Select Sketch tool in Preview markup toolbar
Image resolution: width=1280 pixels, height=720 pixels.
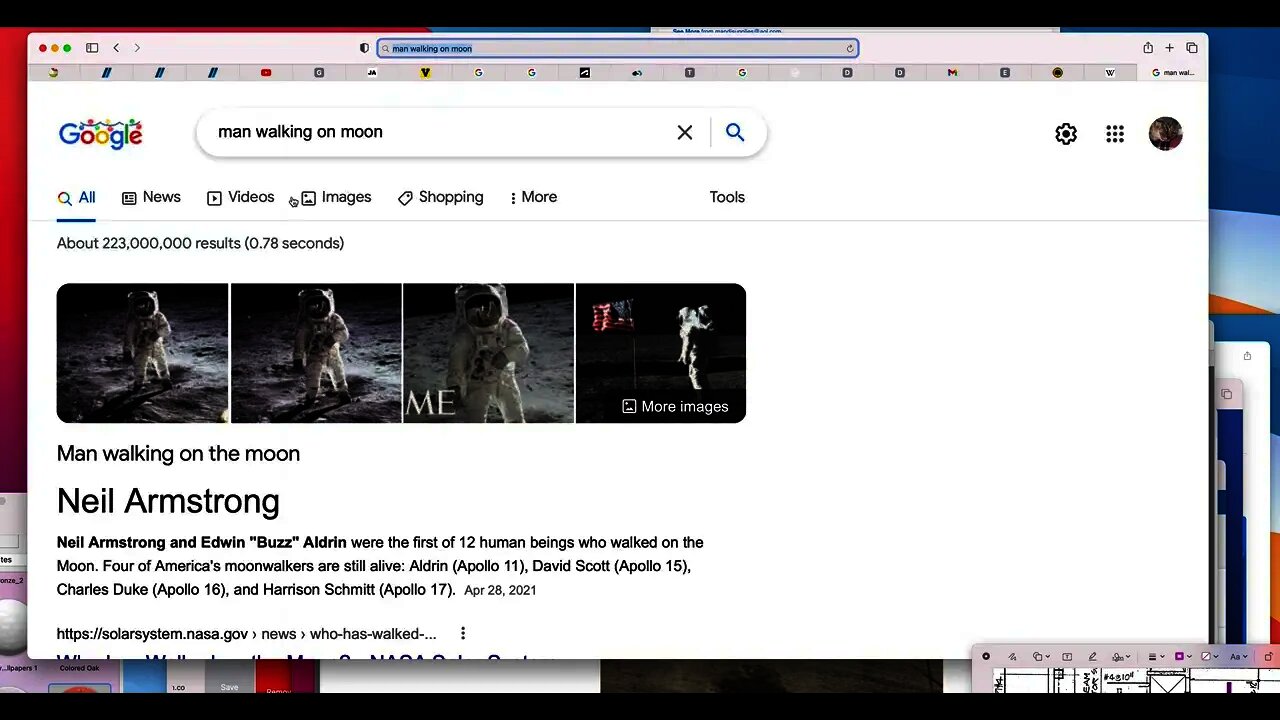tap(1012, 657)
